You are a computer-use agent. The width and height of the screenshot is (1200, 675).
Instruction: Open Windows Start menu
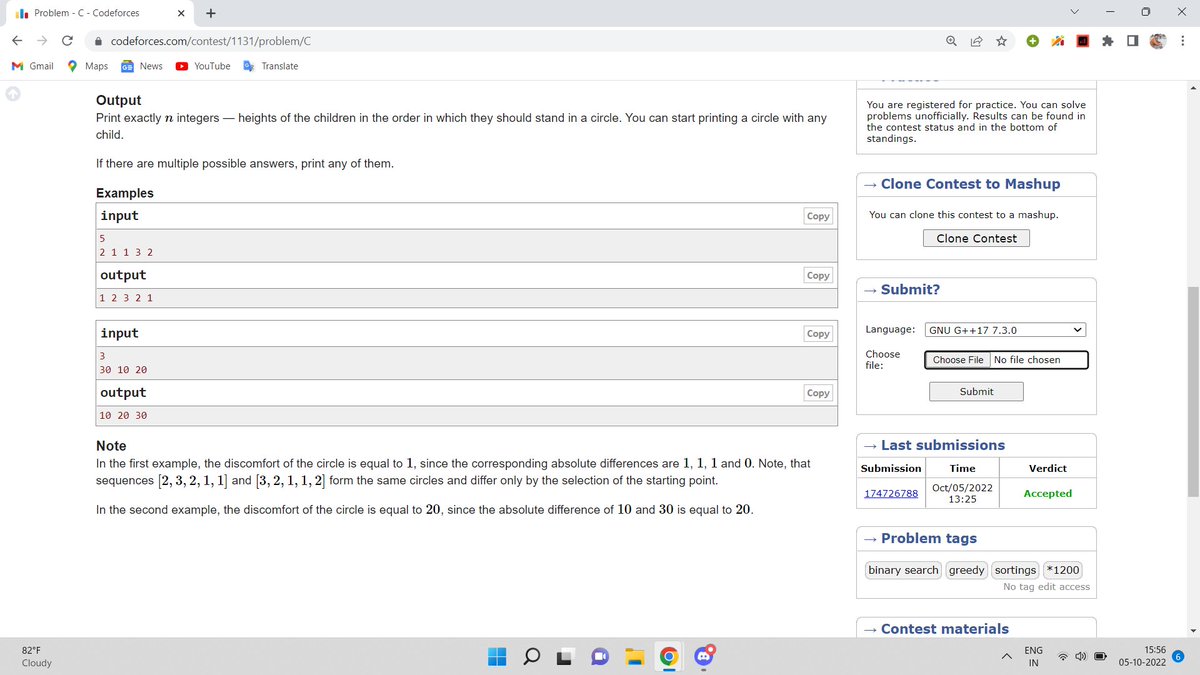coord(497,657)
